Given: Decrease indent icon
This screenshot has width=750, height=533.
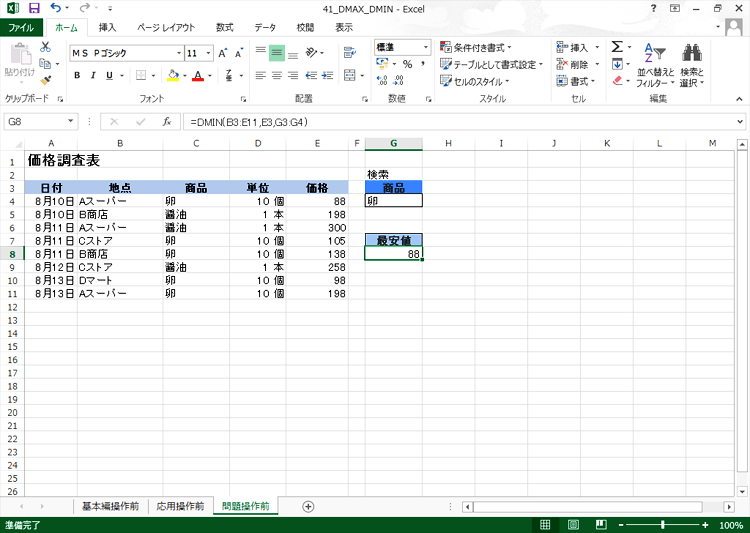Looking at the screenshot, I should tap(311, 76).
